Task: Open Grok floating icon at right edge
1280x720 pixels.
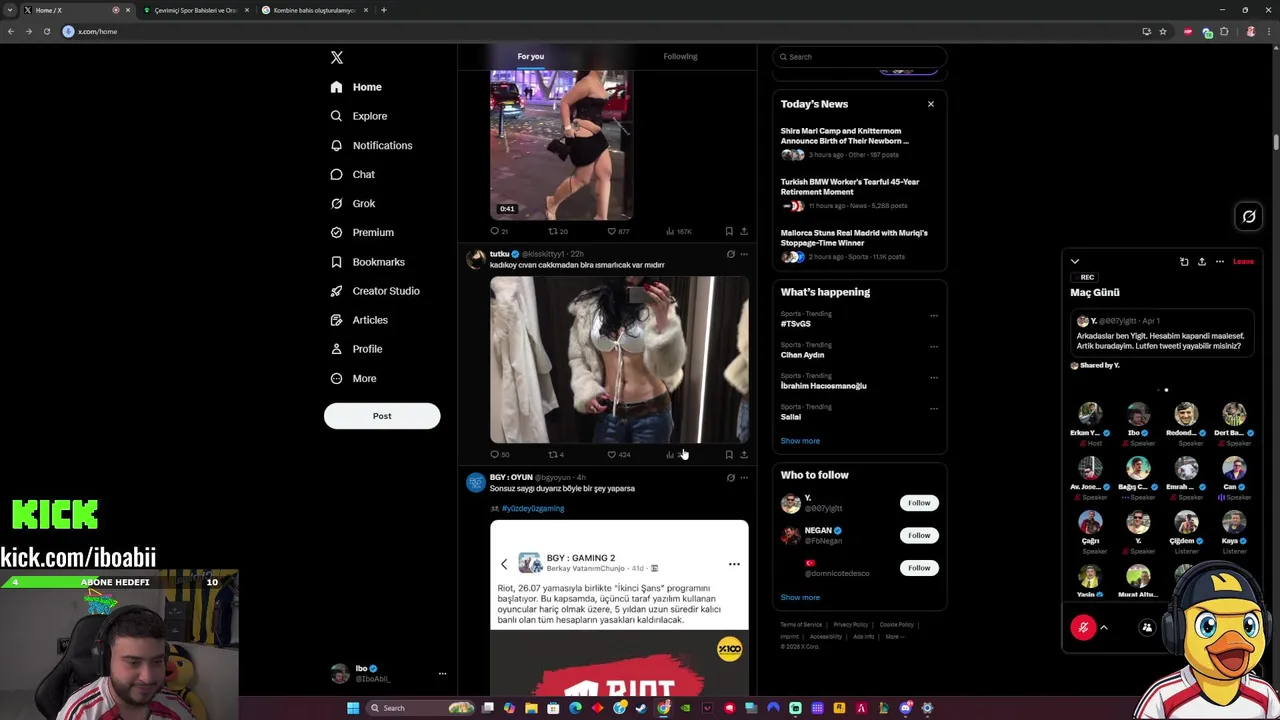Action: [x=1249, y=216]
